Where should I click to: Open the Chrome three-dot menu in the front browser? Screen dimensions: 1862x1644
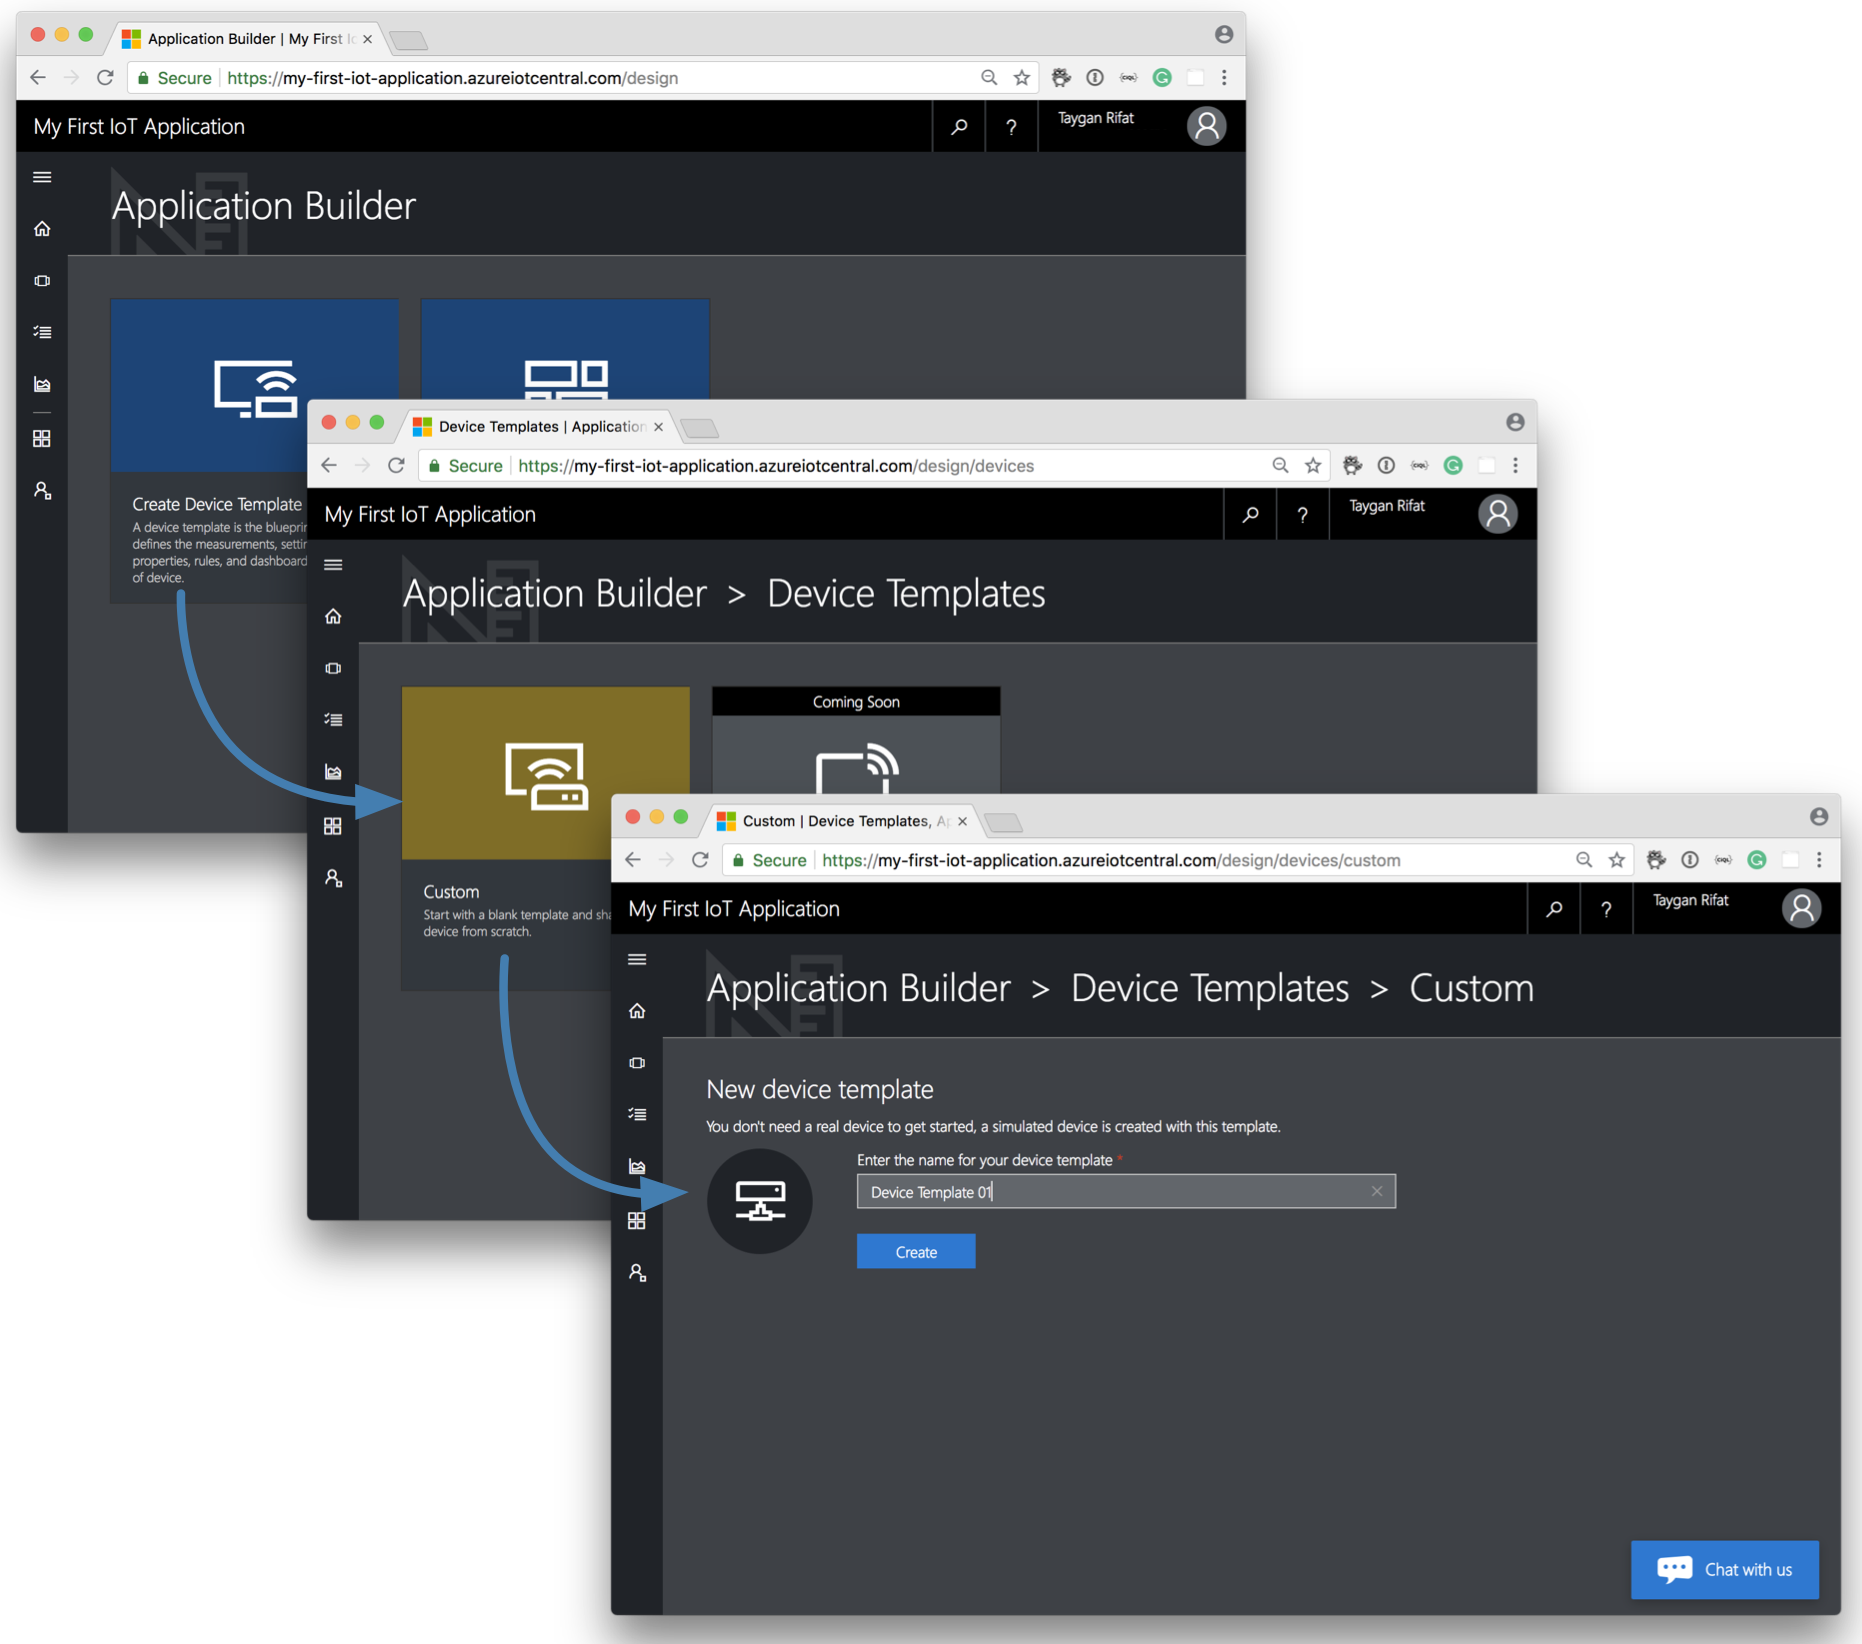point(1819,860)
